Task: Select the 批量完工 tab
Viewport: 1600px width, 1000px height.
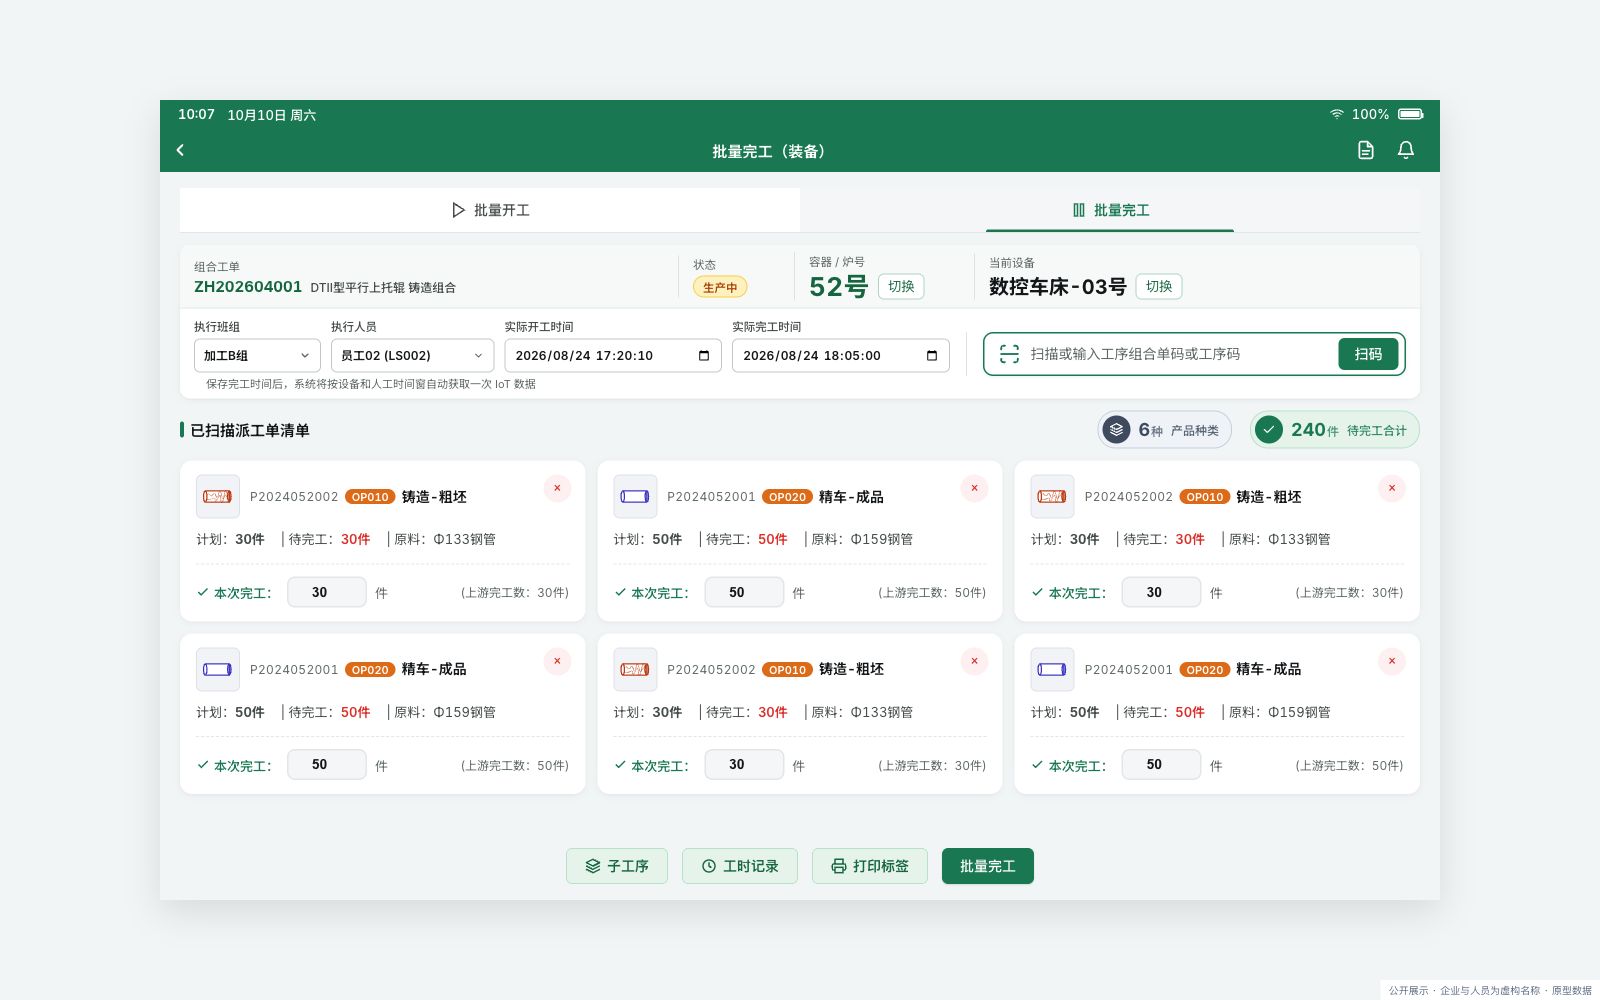Action: pos(1110,210)
